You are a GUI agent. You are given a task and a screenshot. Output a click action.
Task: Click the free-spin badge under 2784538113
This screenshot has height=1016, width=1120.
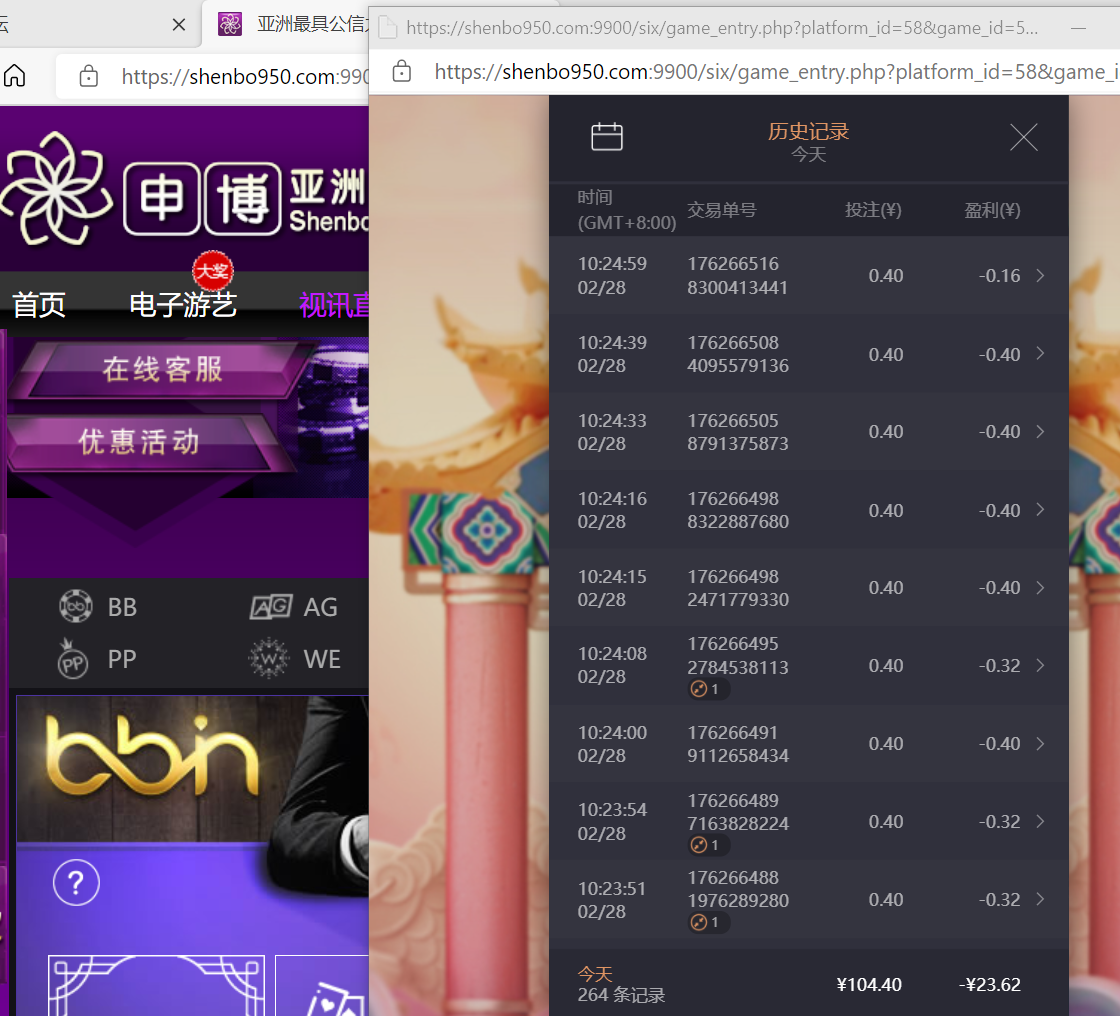[x=708, y=689]
